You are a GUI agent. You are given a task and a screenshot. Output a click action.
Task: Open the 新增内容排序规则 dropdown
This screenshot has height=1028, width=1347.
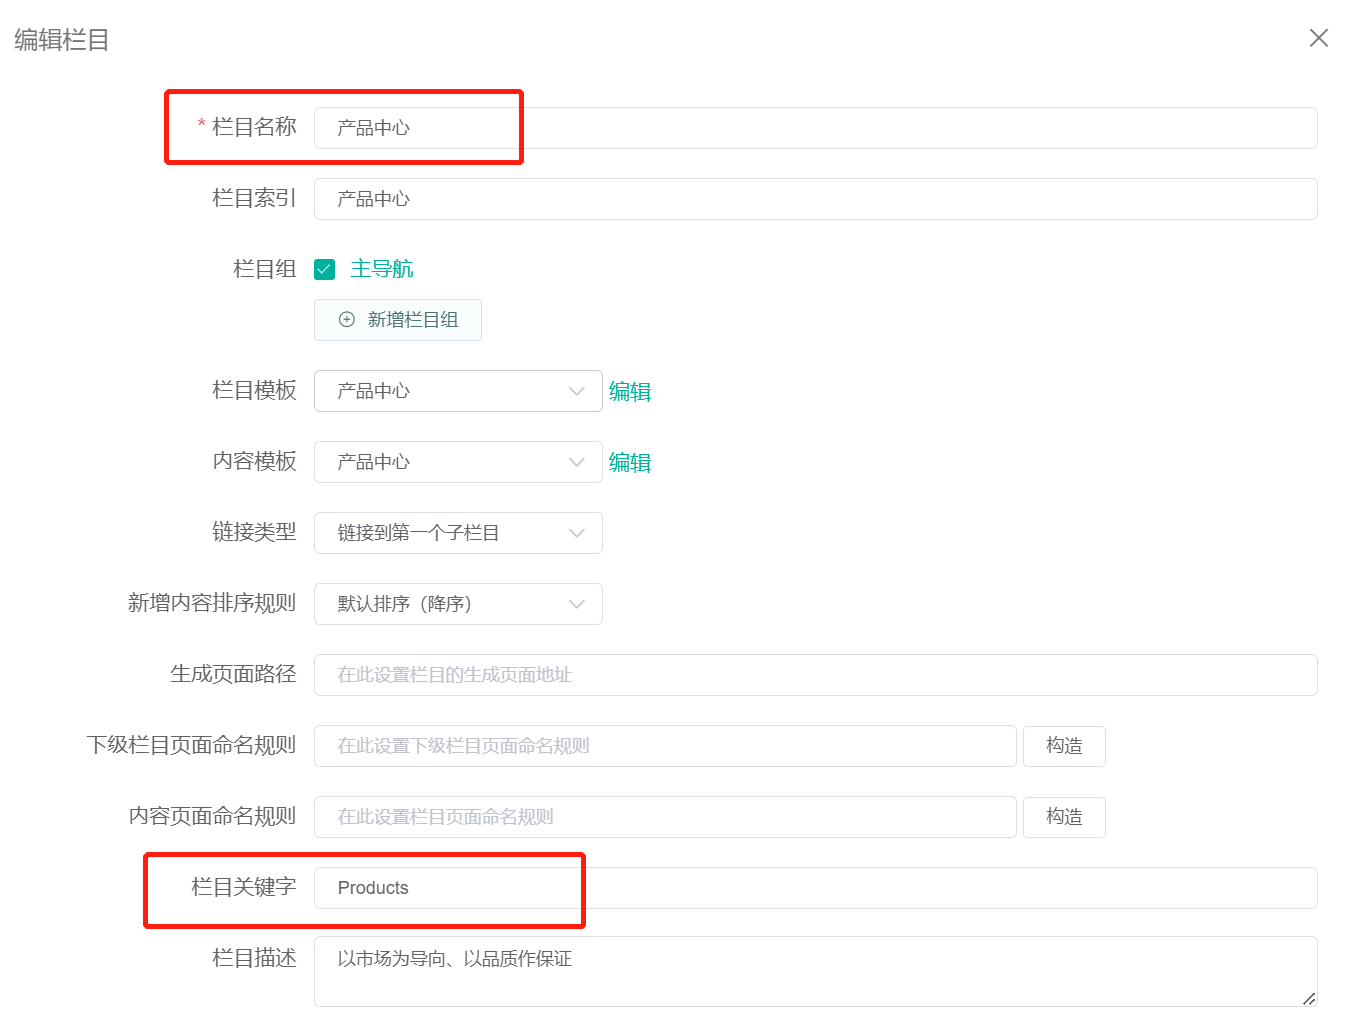tap(457, 603)
